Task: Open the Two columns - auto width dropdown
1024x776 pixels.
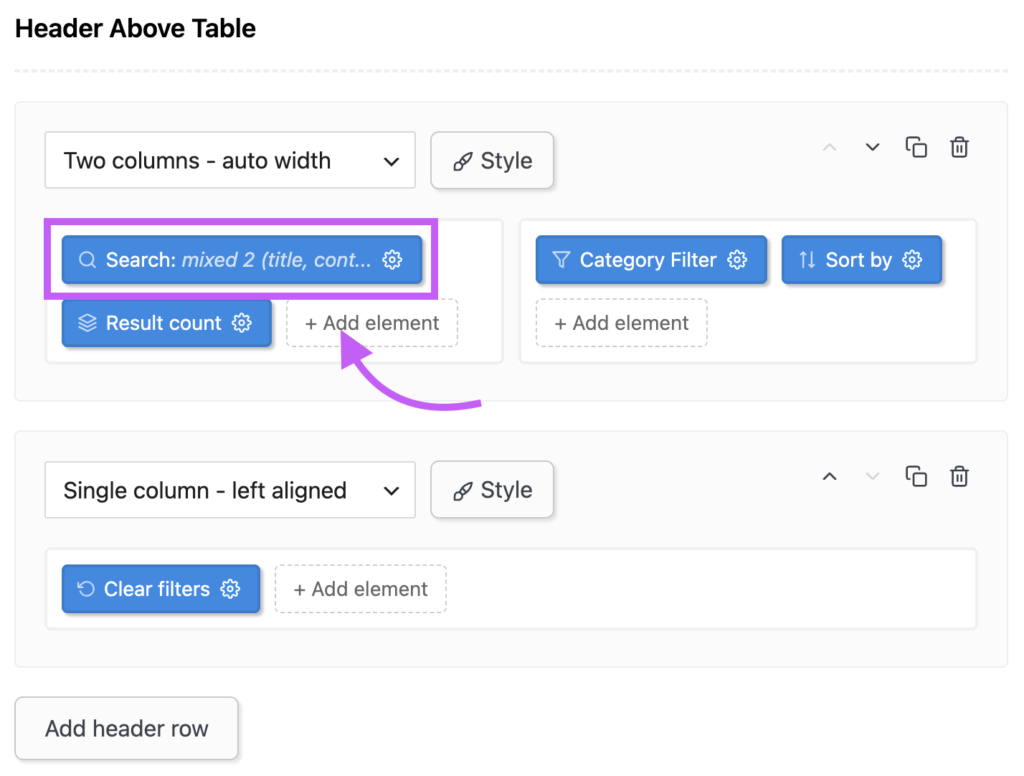Action: click(230, 160)
